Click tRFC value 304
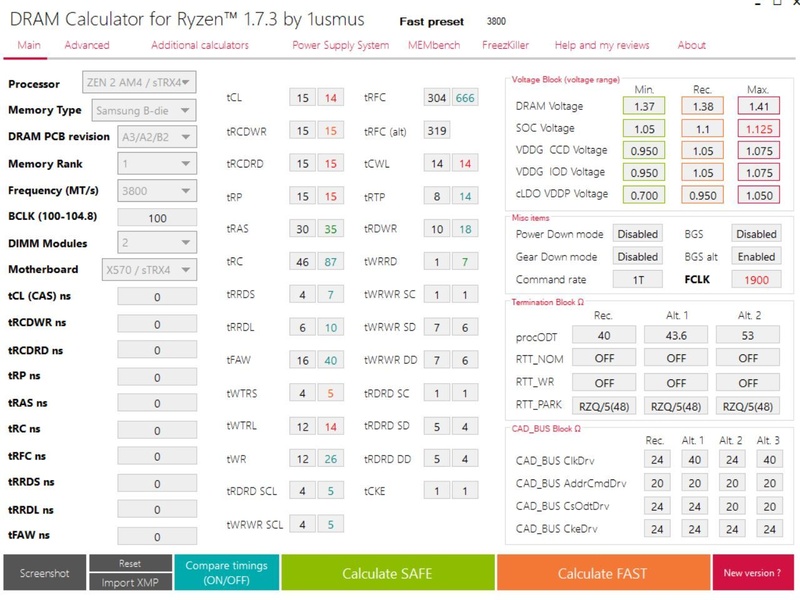The height and width of the screenshot is (600, 800). [x=437, y=98]
